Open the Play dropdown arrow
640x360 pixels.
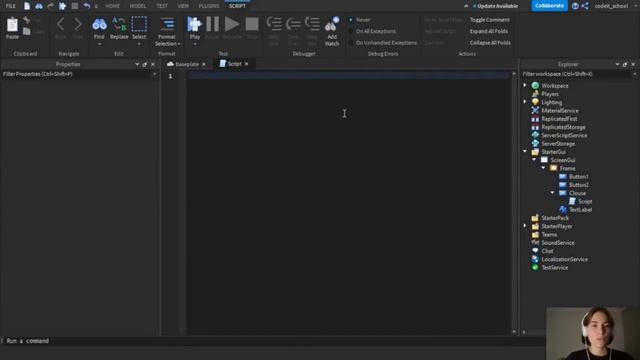[194, 44]
